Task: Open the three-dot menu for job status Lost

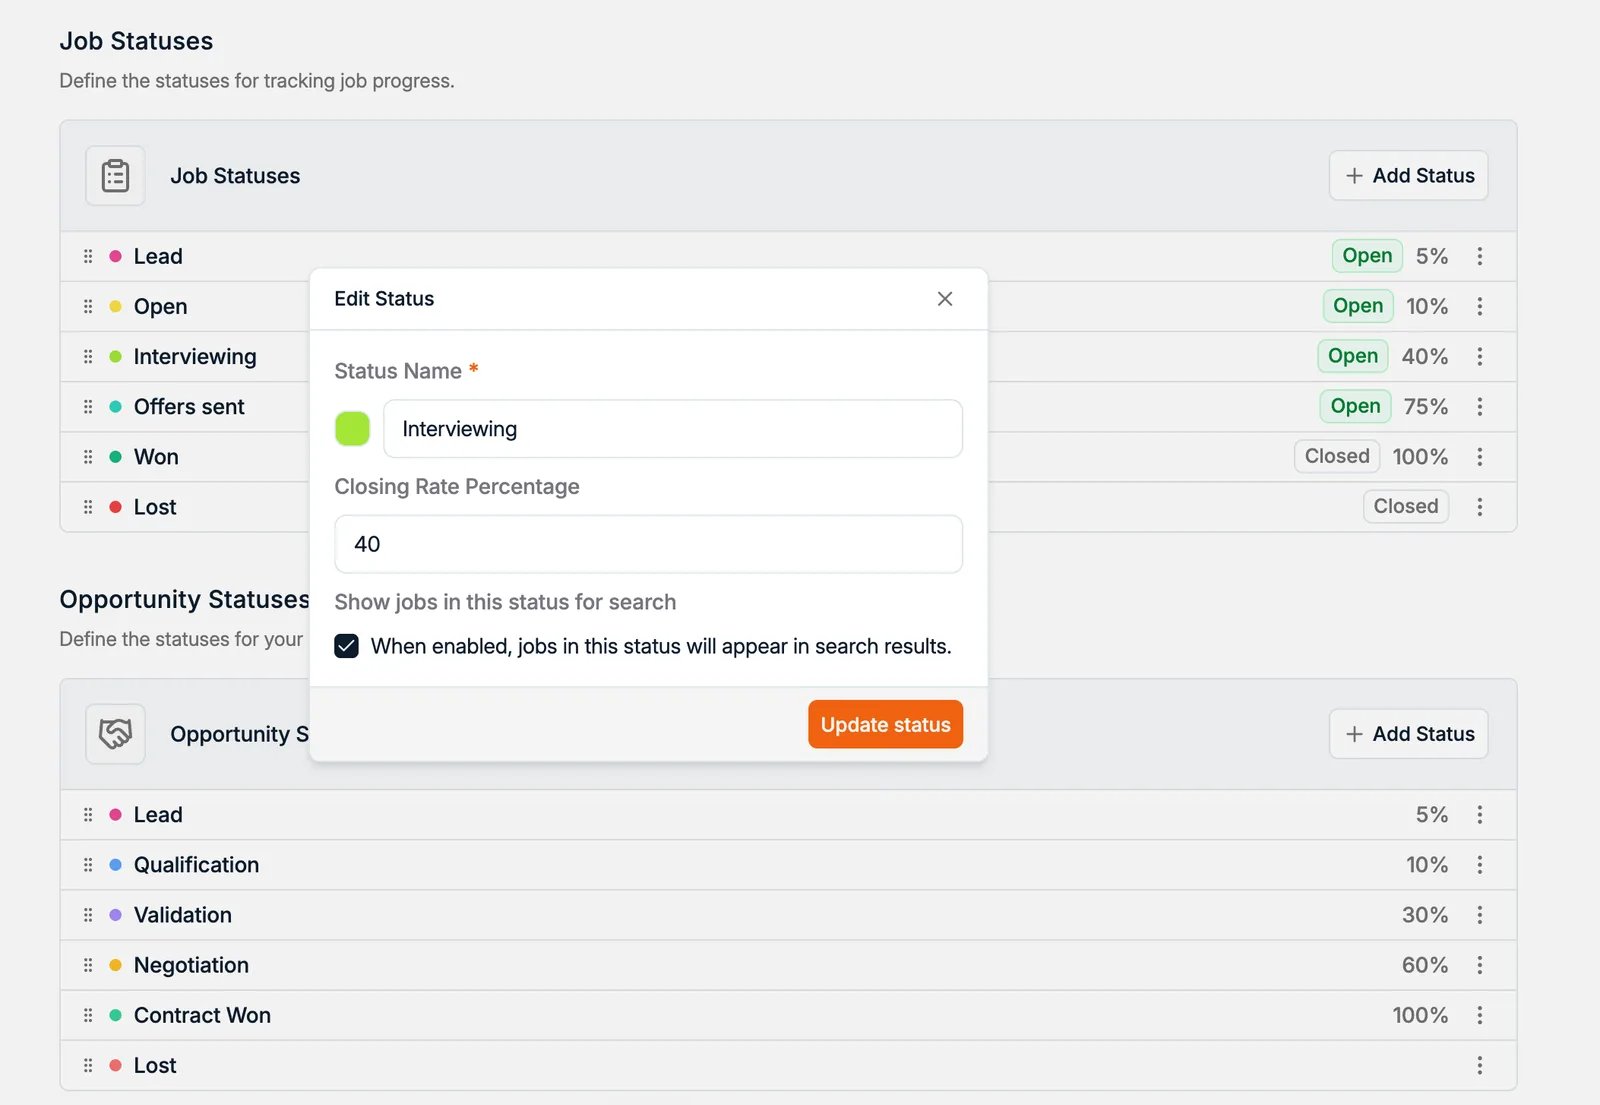Action: click(1480, 507)
